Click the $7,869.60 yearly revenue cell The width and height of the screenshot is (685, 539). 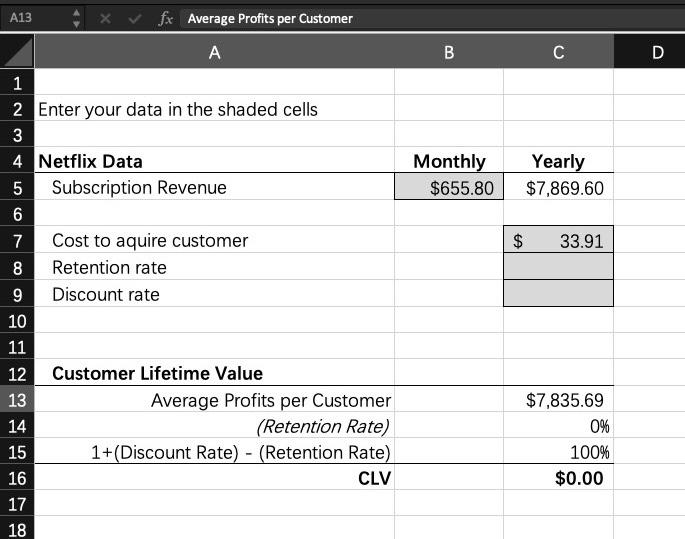coord(558,187)
